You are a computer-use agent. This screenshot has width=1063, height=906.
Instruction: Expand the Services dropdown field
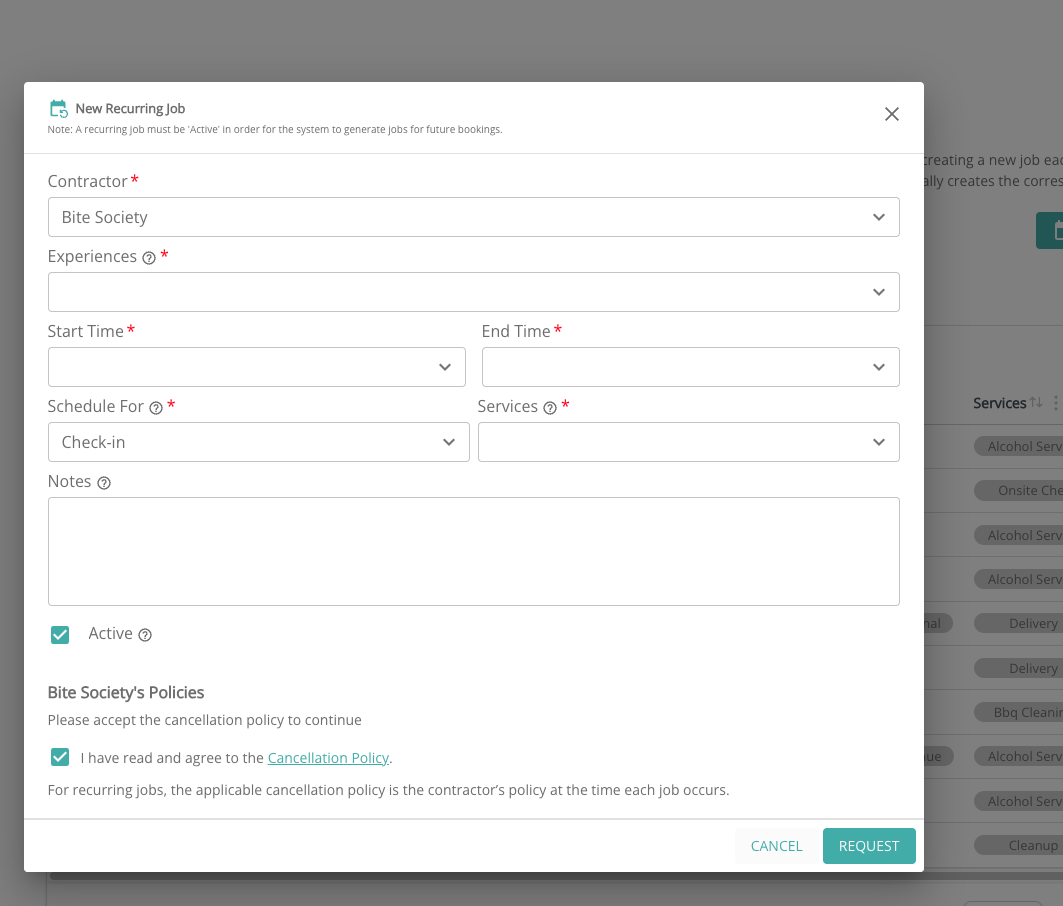tap(688, 442)
